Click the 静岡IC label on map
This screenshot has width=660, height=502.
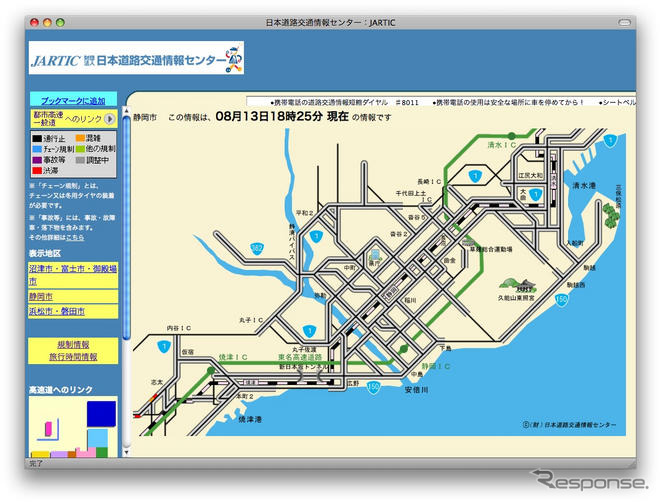pyautogui.click(x=436, y=366)
